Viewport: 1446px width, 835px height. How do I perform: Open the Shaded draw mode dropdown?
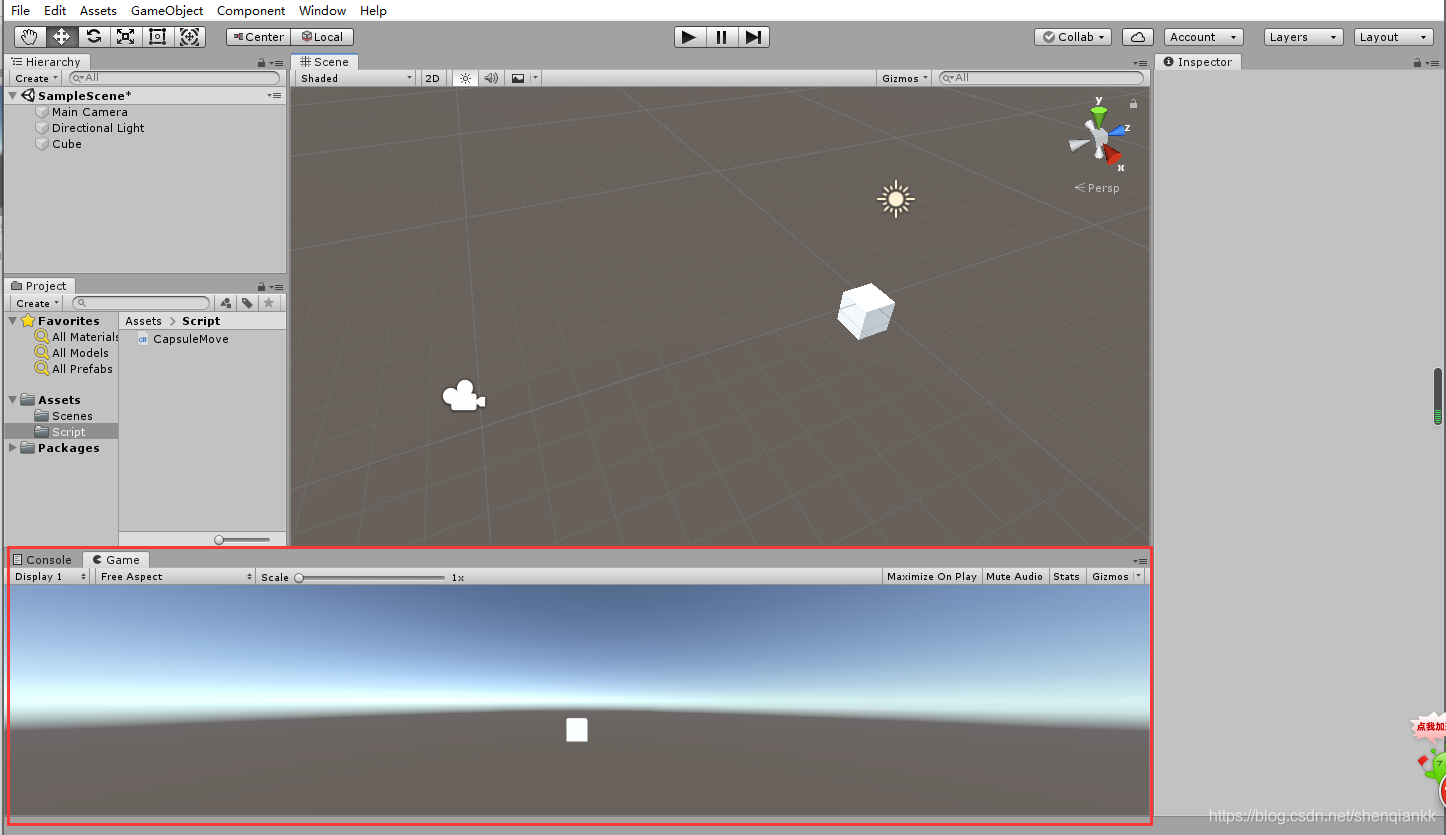tap(356, 78)
